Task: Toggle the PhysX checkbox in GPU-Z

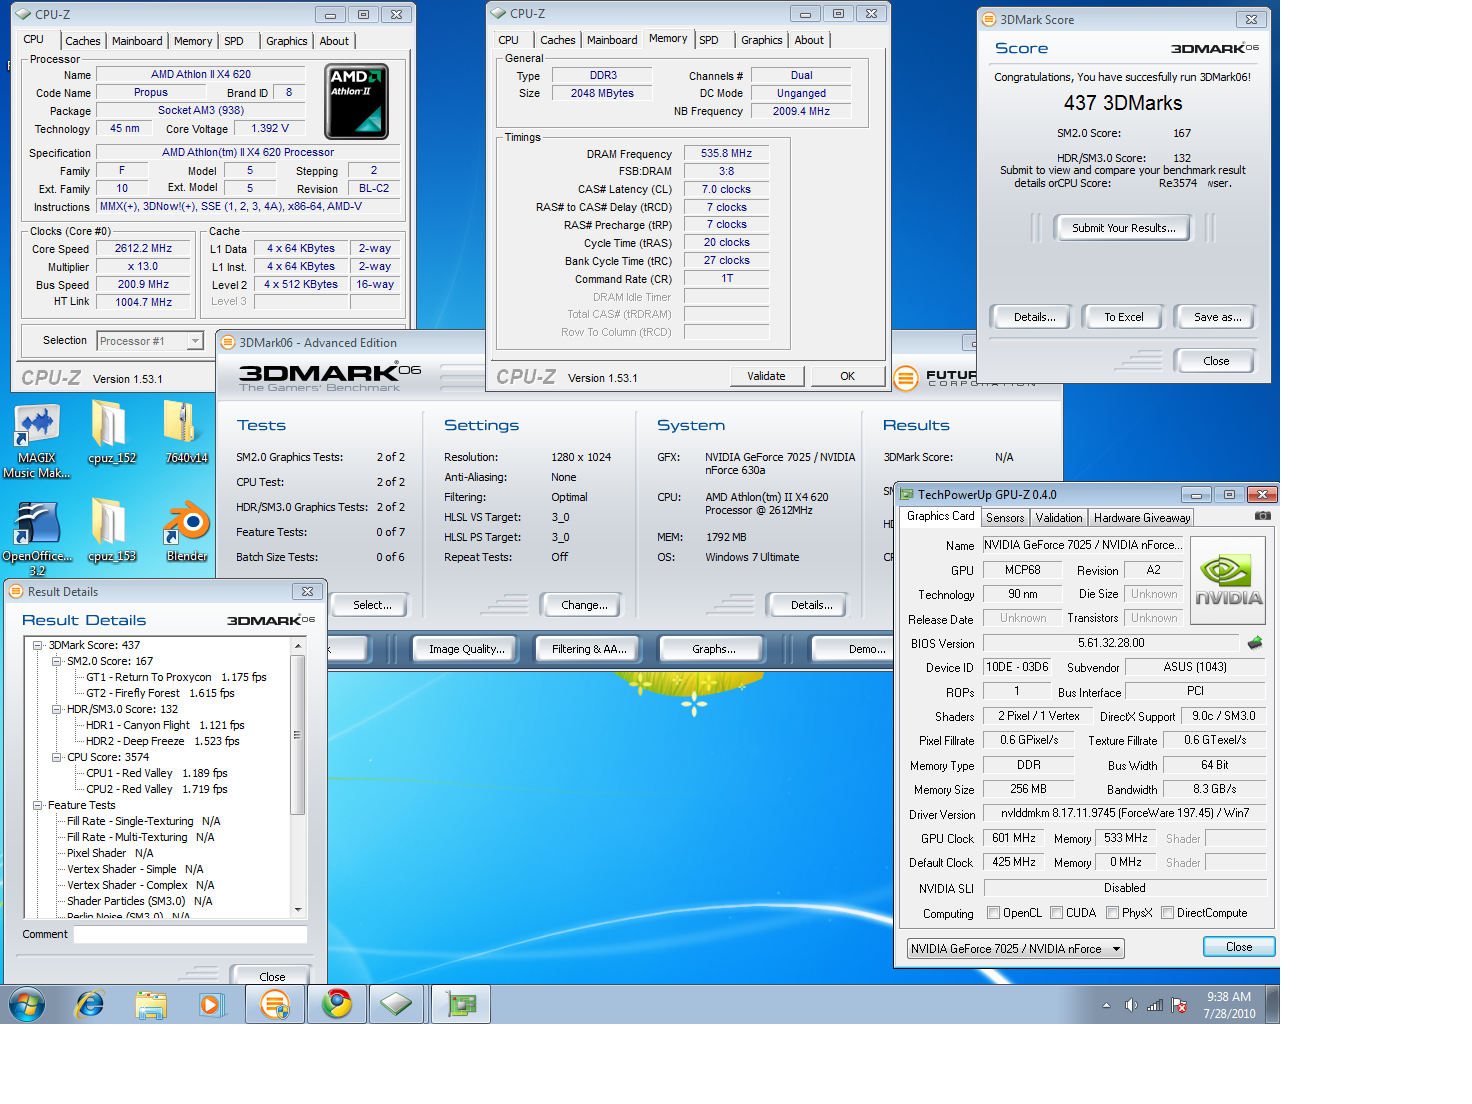Action: (x=1112, y=913)
